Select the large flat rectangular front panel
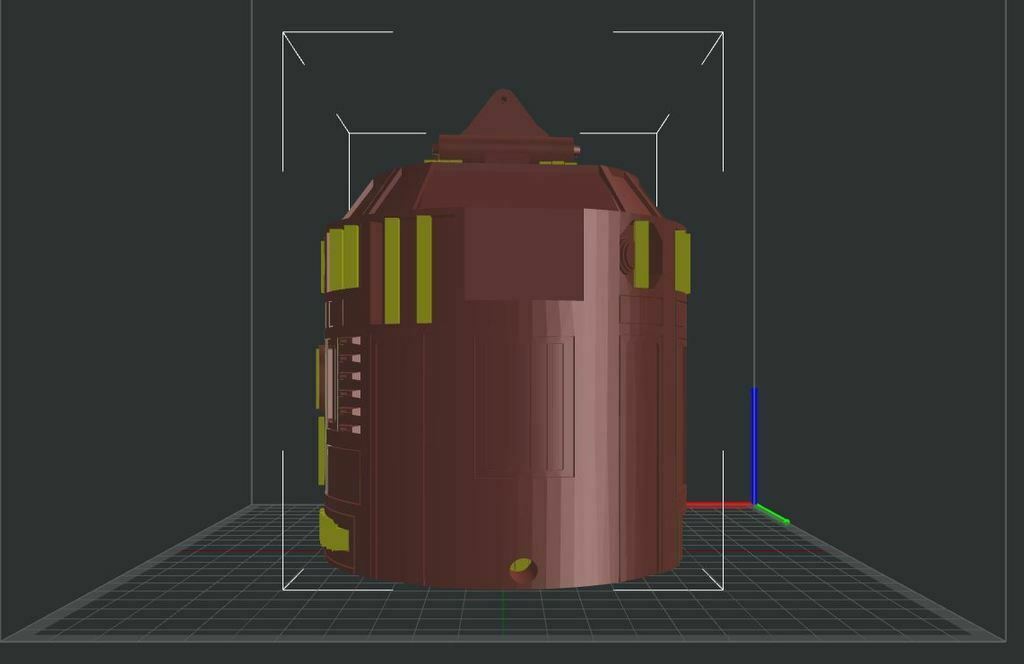The width and height of the screenshot is (1024, 664). point(524,254)
